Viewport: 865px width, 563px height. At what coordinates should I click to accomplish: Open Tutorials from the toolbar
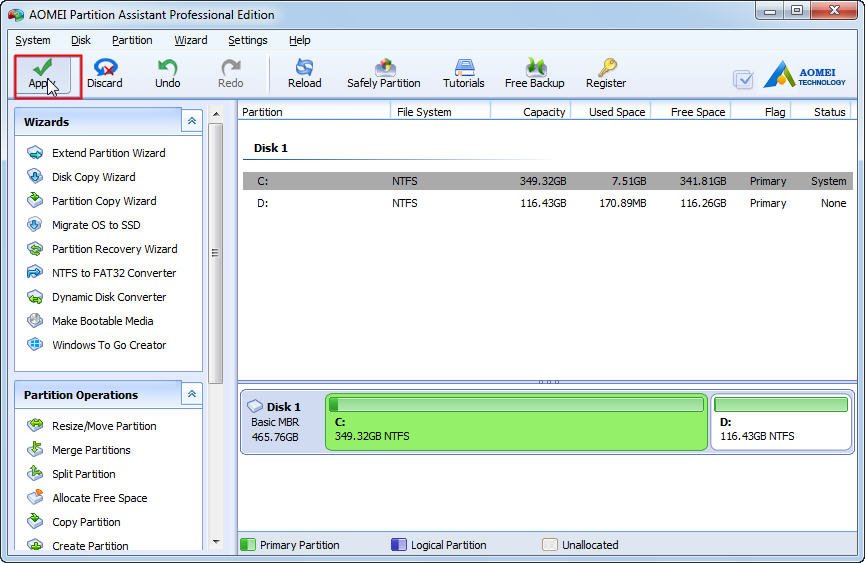coord(463,75)
